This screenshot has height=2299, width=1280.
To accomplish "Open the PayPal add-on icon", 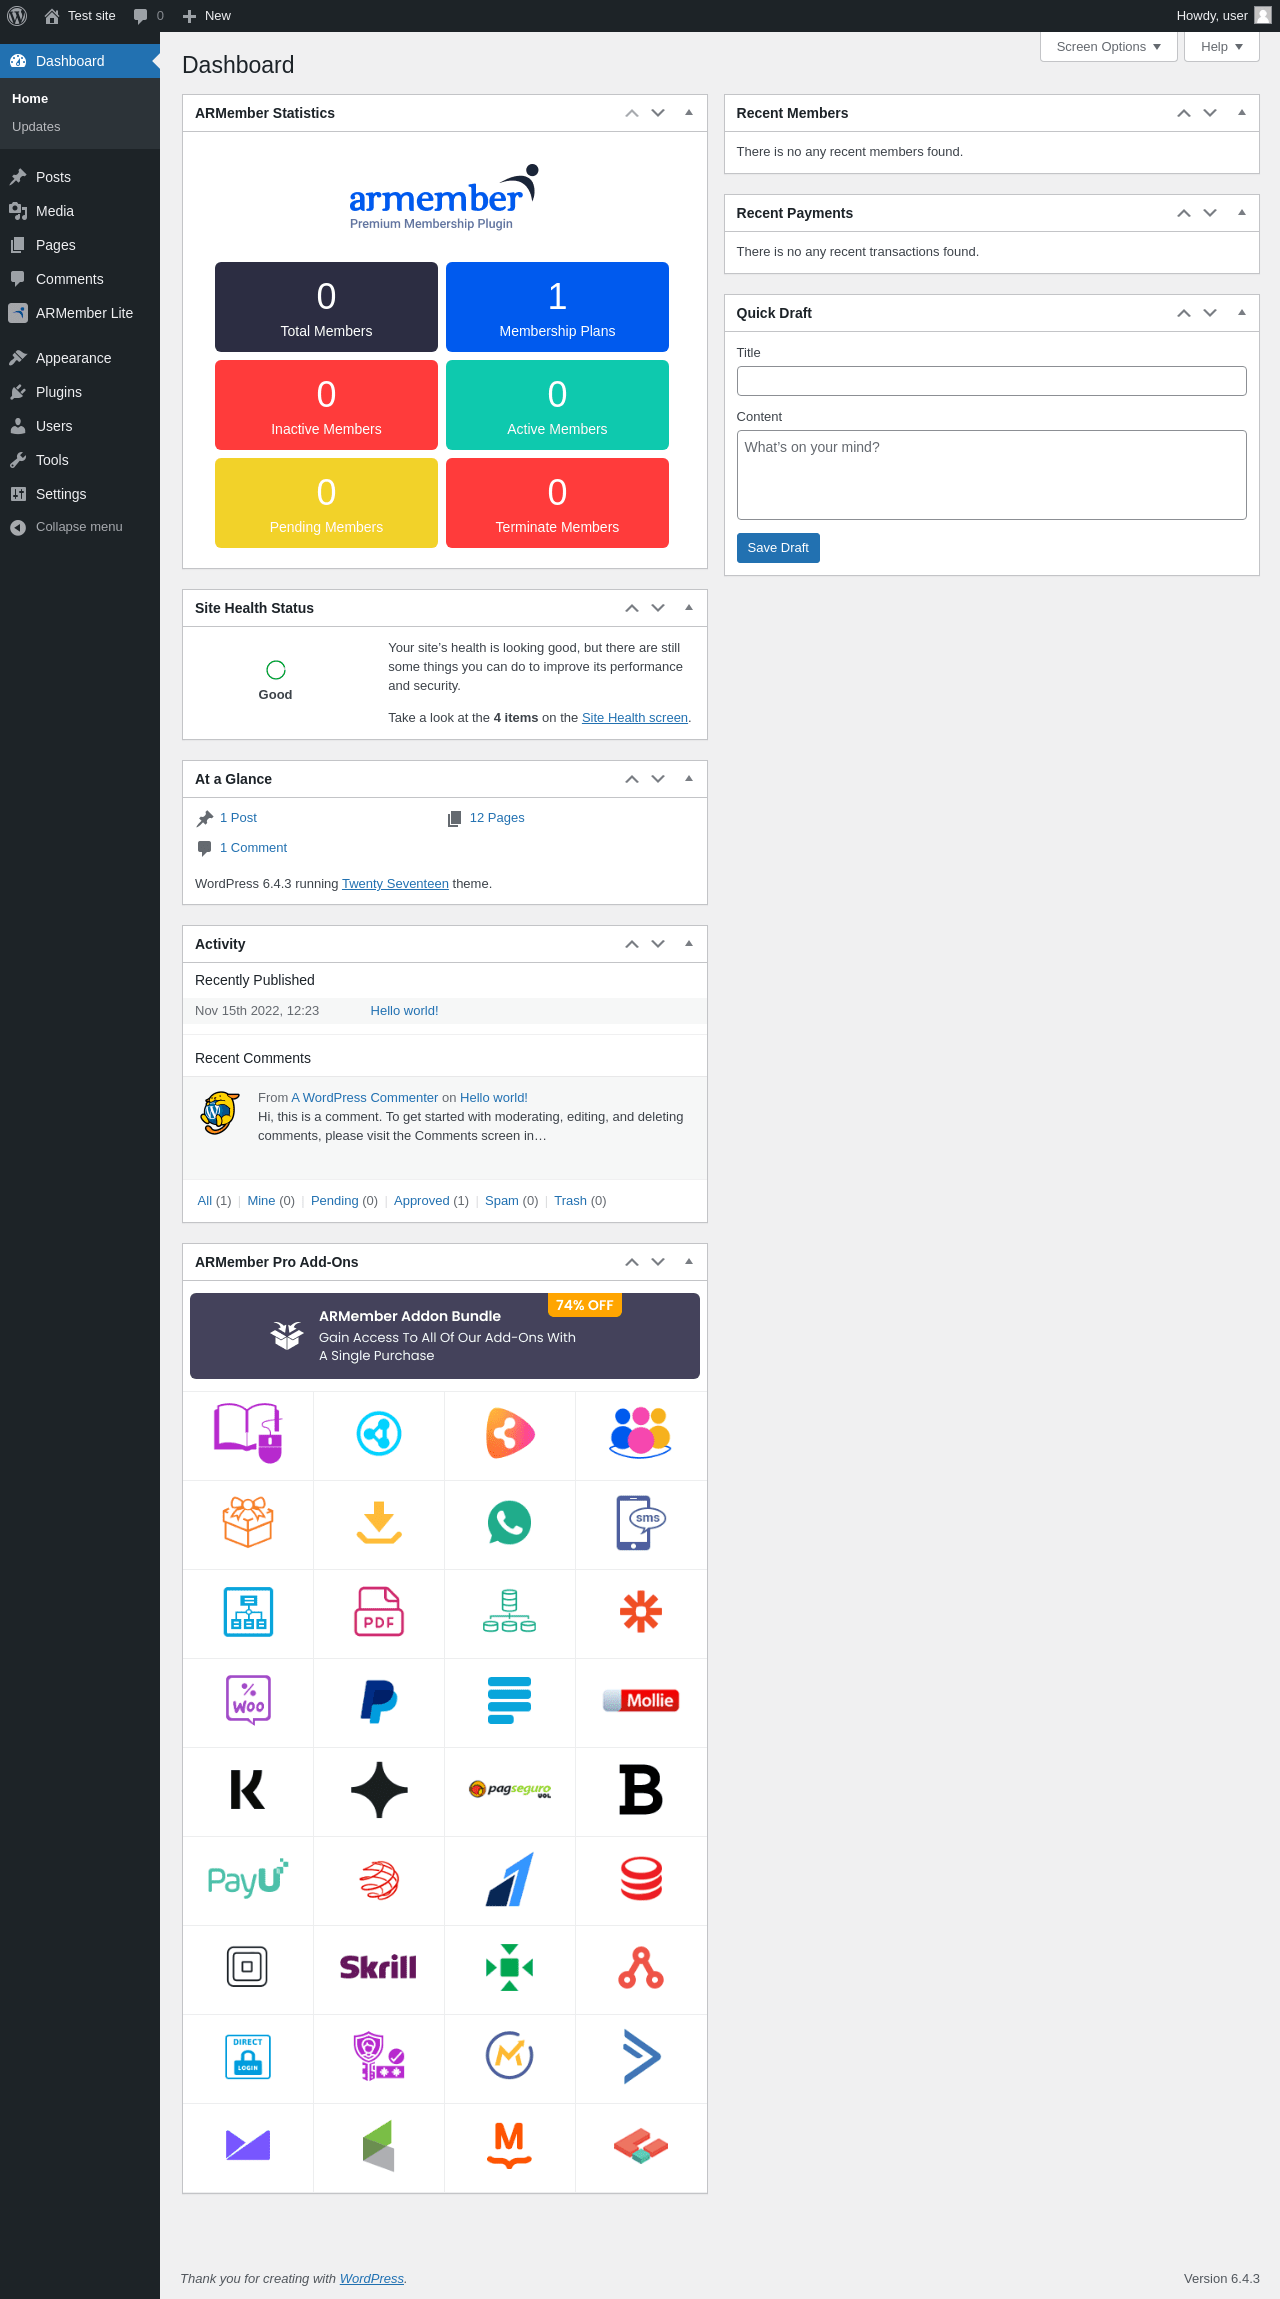I will (x=379, y=1701).
